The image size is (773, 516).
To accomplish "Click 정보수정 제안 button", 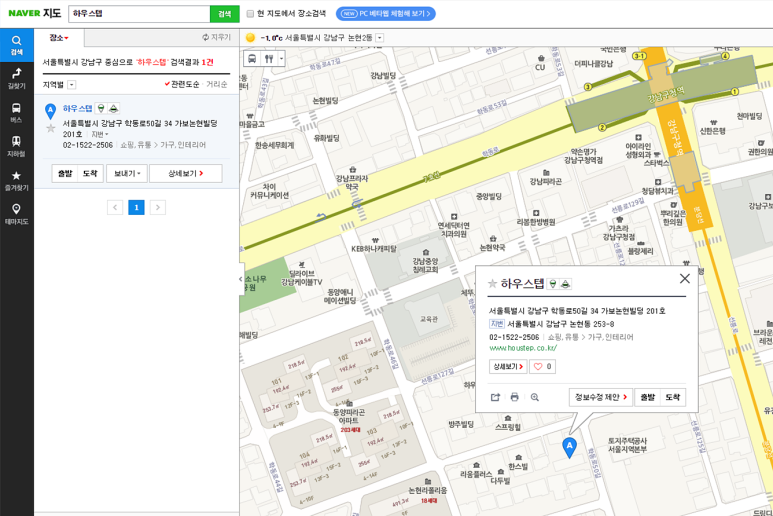I will [x=600, y=397].
